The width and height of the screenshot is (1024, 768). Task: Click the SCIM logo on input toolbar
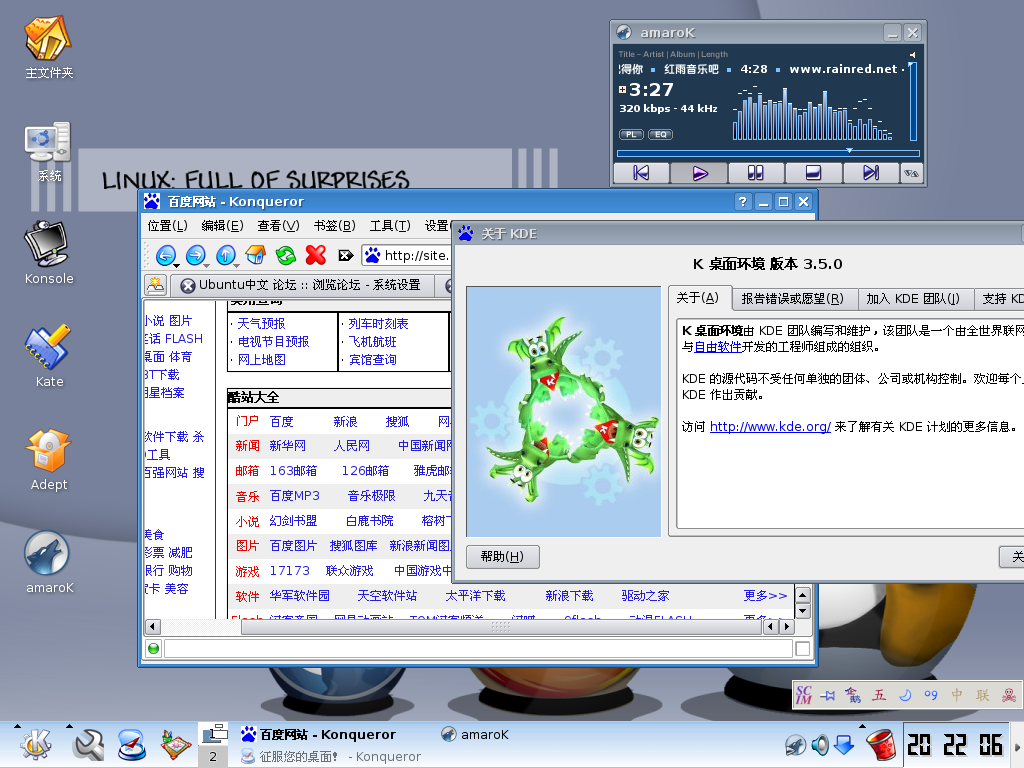[x=804, y=696]
